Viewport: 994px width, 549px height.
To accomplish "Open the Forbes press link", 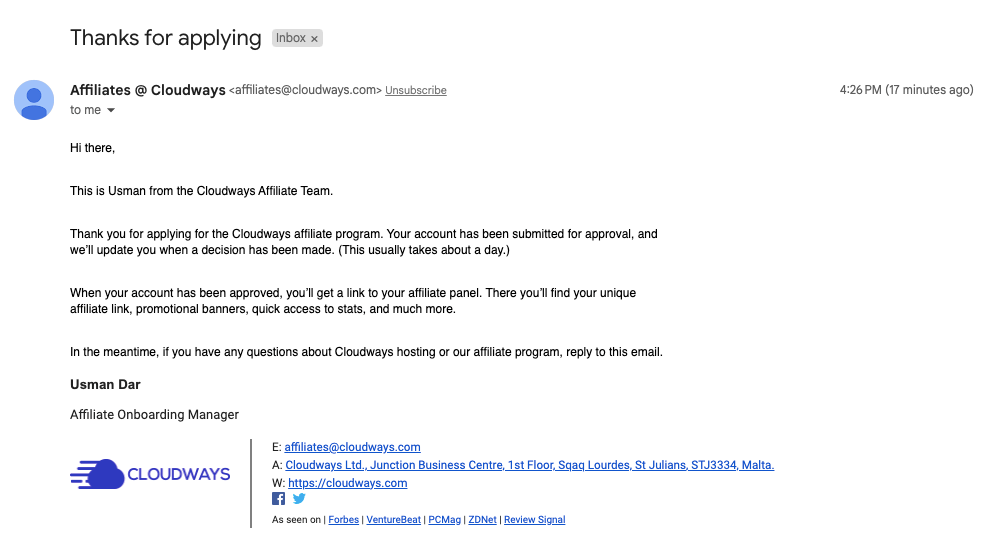I will click(x=344, y=520).
